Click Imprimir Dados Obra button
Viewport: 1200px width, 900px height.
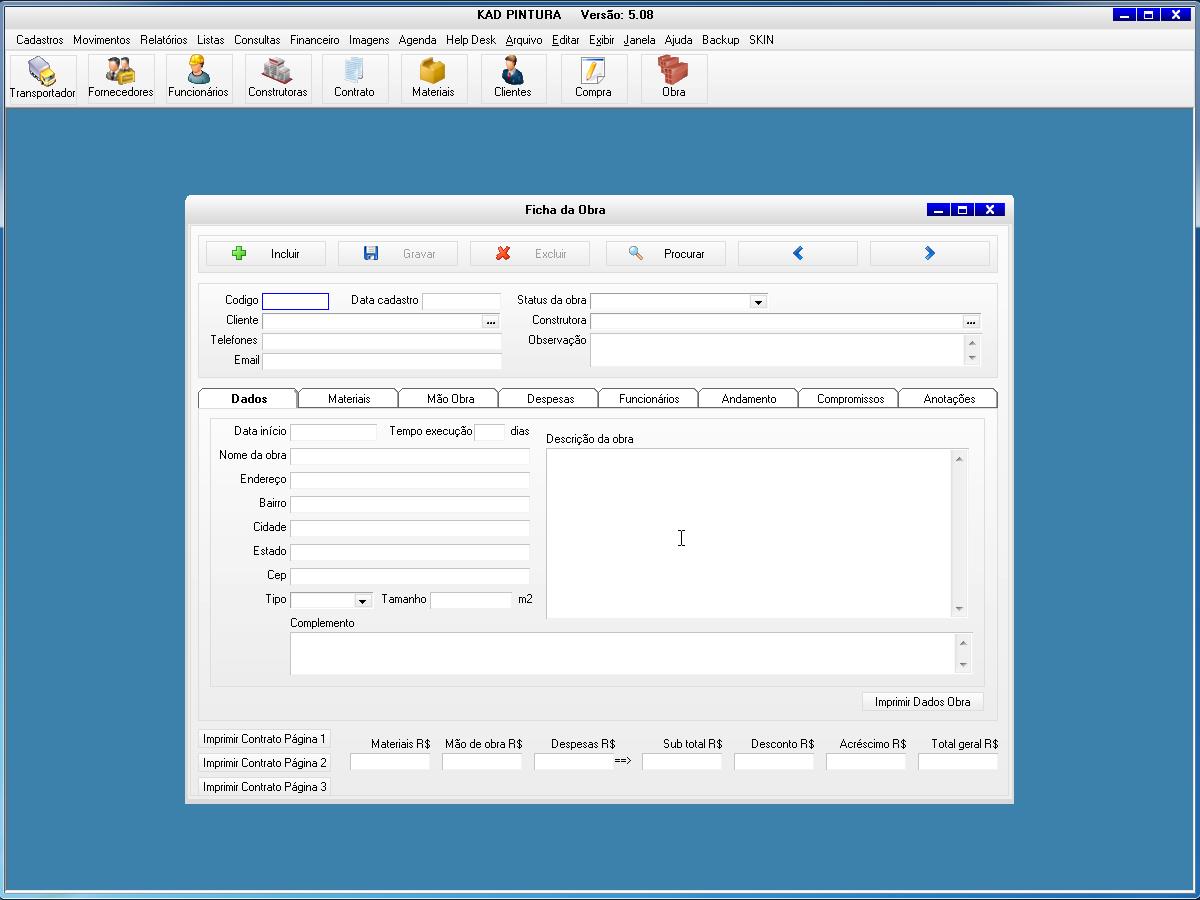coord(922,702)
